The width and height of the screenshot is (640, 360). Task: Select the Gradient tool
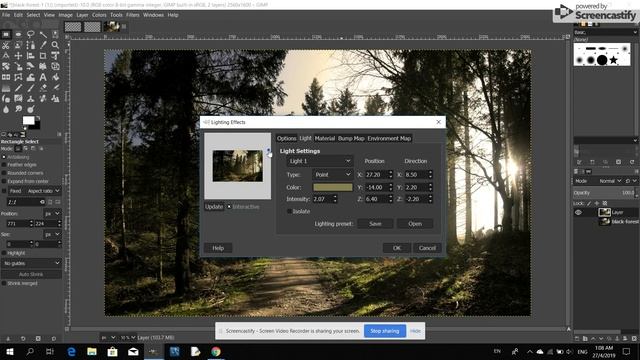tap(6, 88)
